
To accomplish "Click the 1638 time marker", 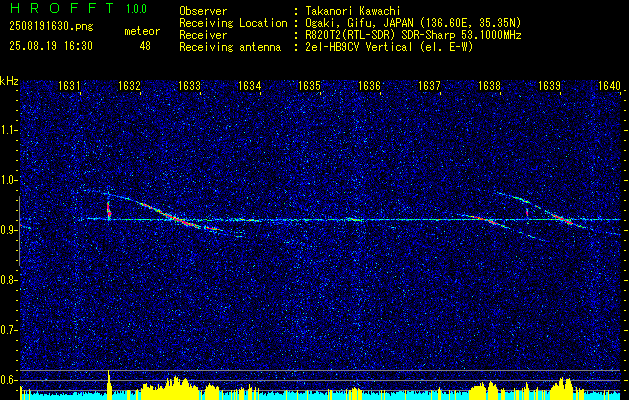I will click(489, 86).
